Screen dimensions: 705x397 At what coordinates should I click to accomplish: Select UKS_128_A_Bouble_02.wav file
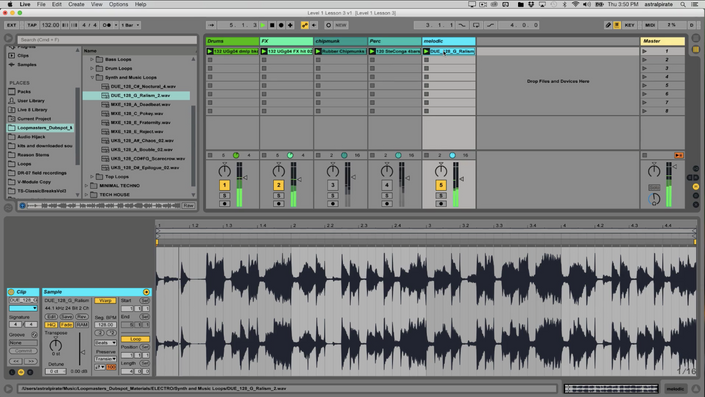(142, 149)
